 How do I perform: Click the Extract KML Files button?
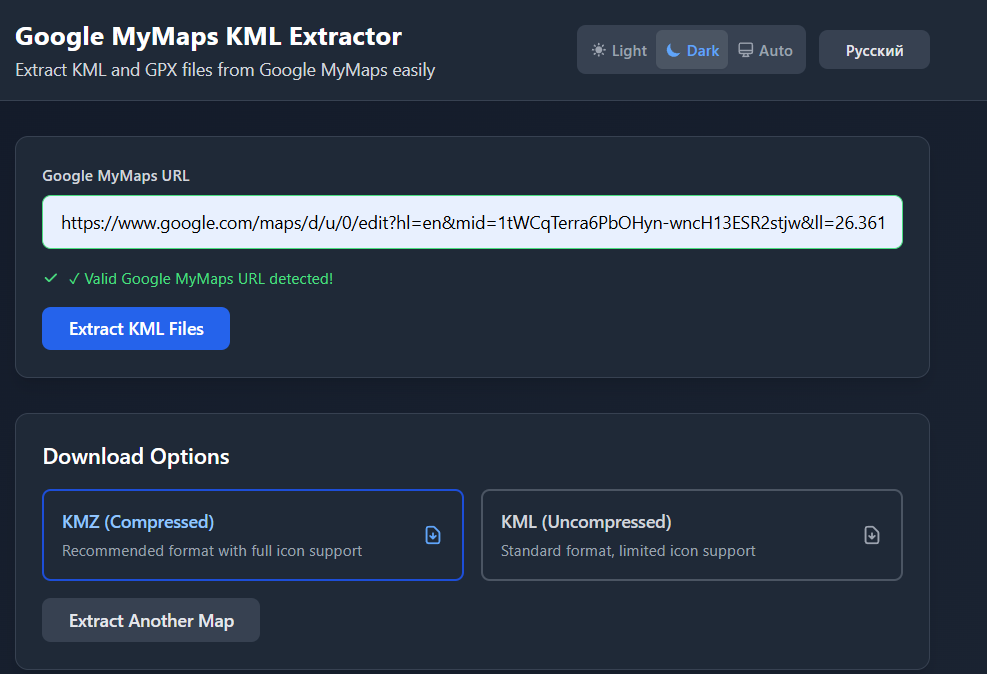pyautogui.click(x=136, y=329)
